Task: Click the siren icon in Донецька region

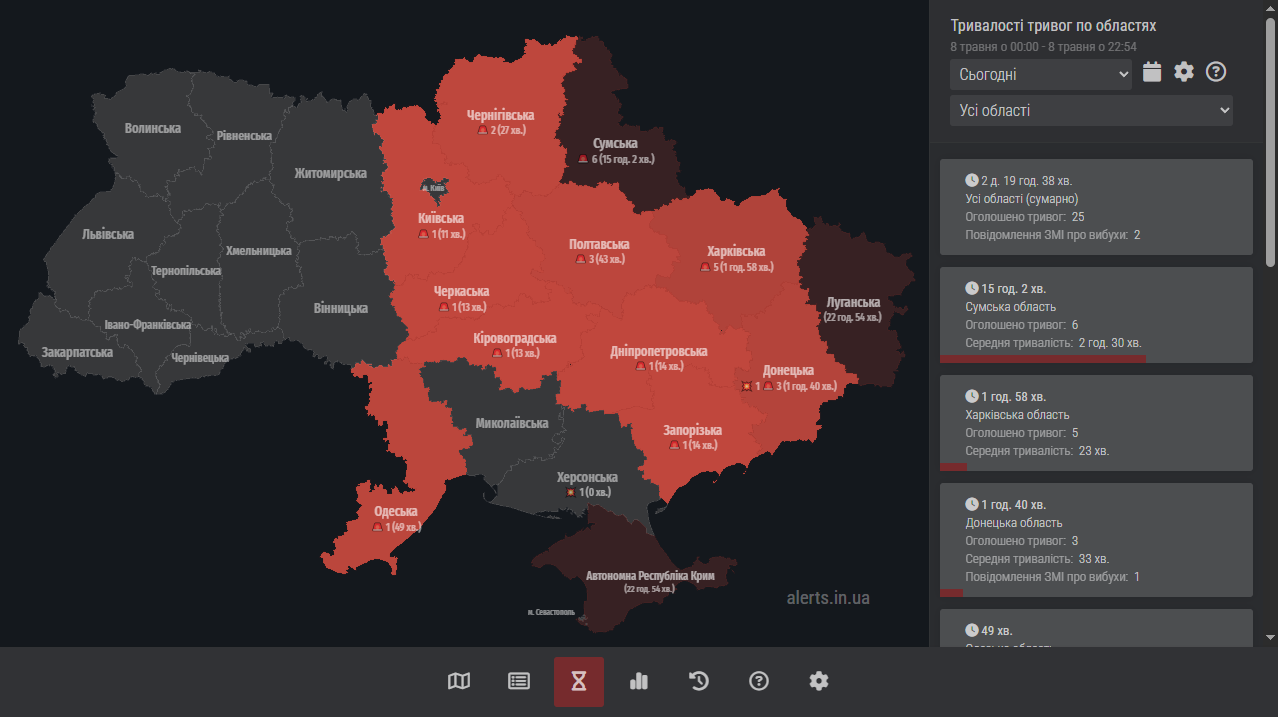Action: [x=767, y=386]
